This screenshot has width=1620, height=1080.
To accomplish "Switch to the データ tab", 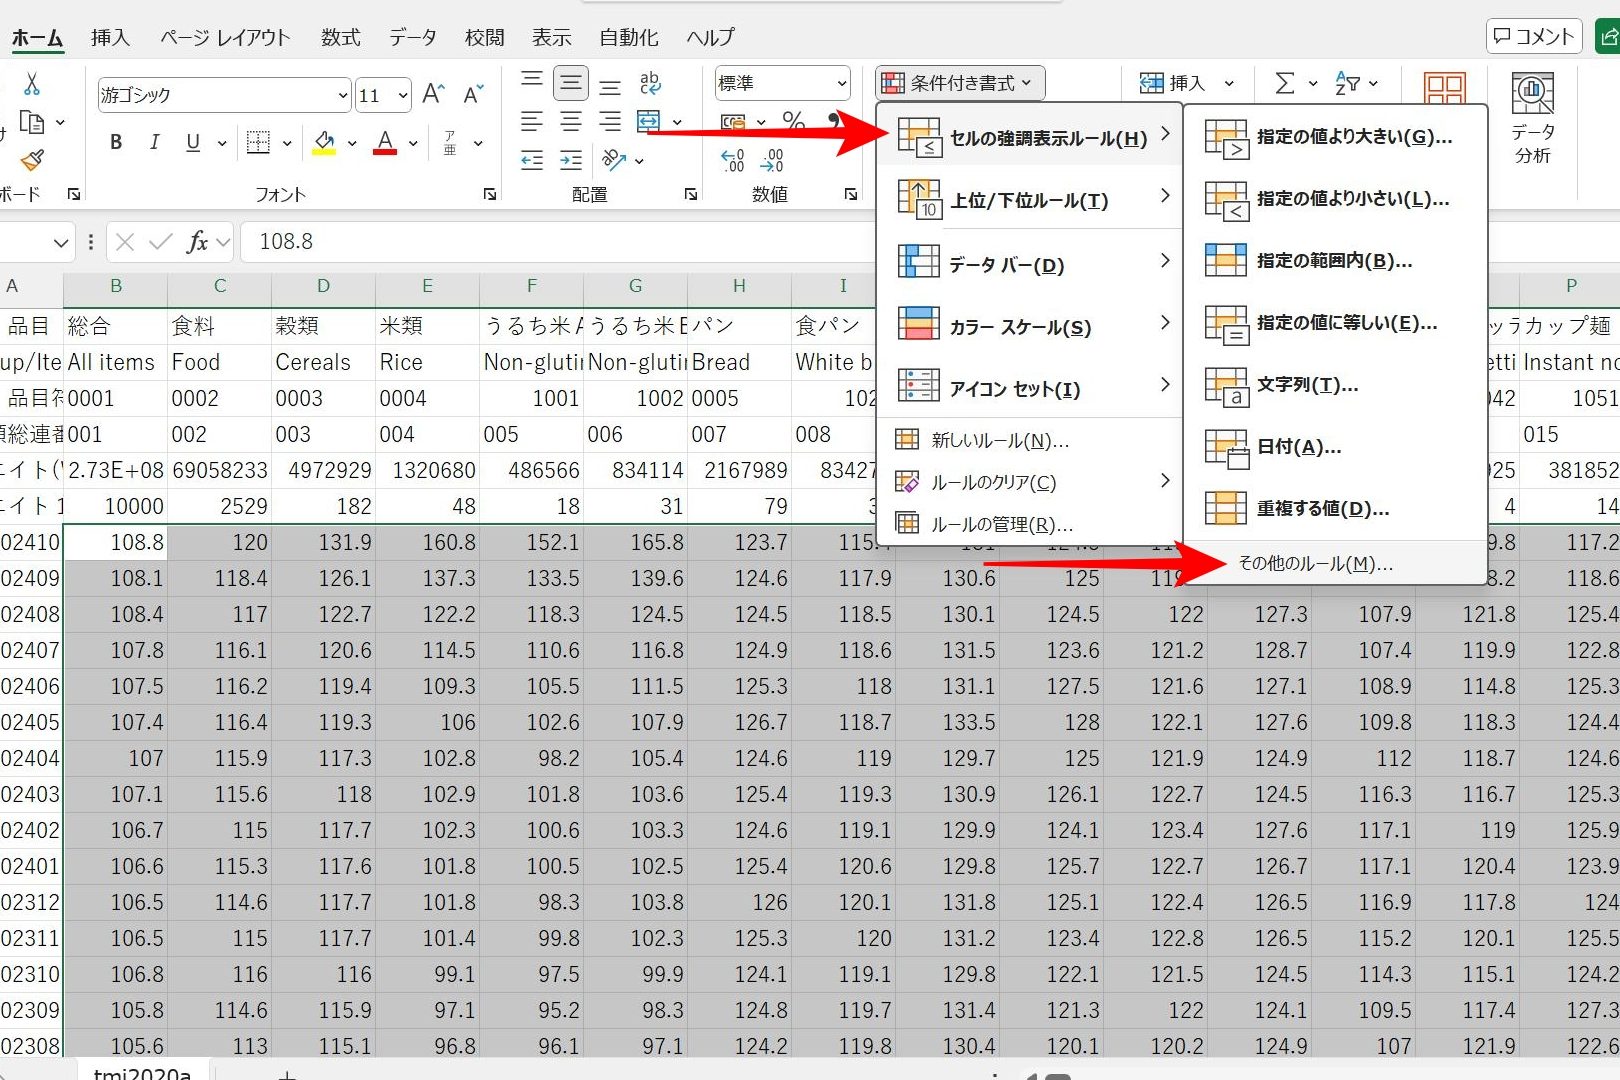I will [x=413, y=37].
